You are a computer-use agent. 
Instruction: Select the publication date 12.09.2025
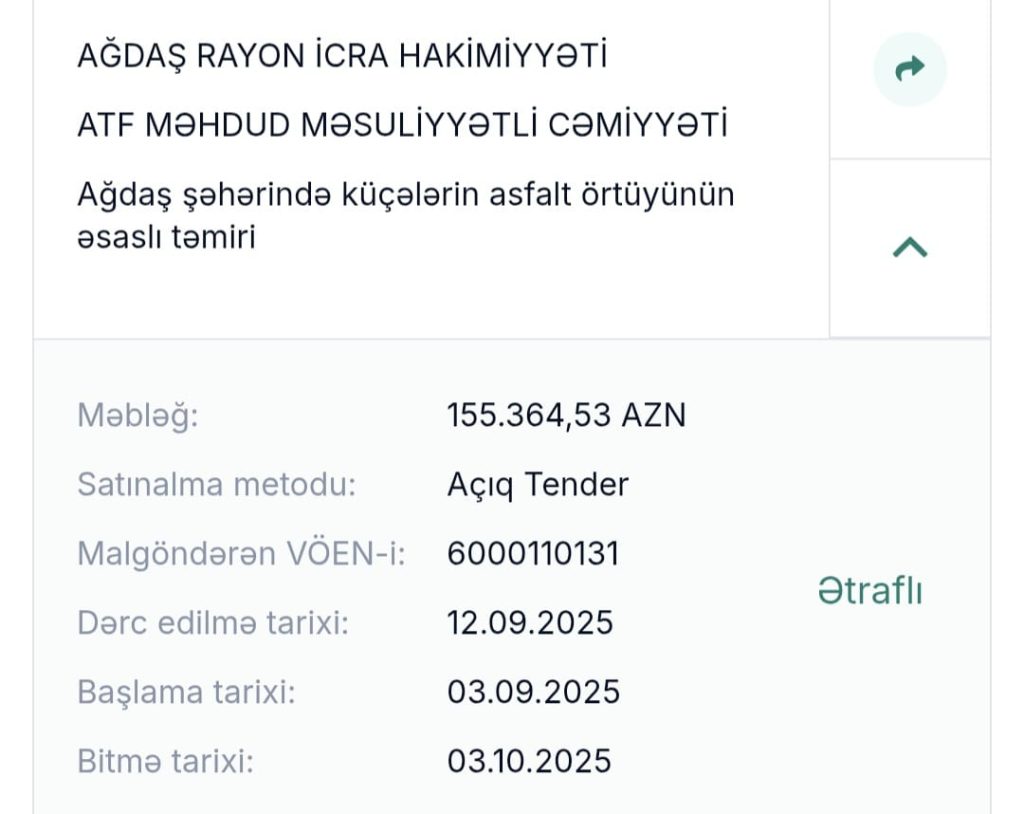point(530,623)
